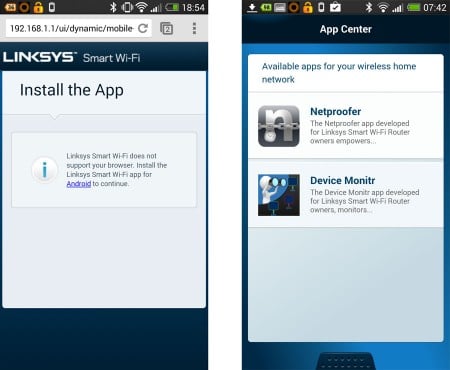Image resolution: width=450 pixels, height=370 pixels.
Task: Tap Wi-Fi icon in left phone status bar
Action: coord(142,7)
